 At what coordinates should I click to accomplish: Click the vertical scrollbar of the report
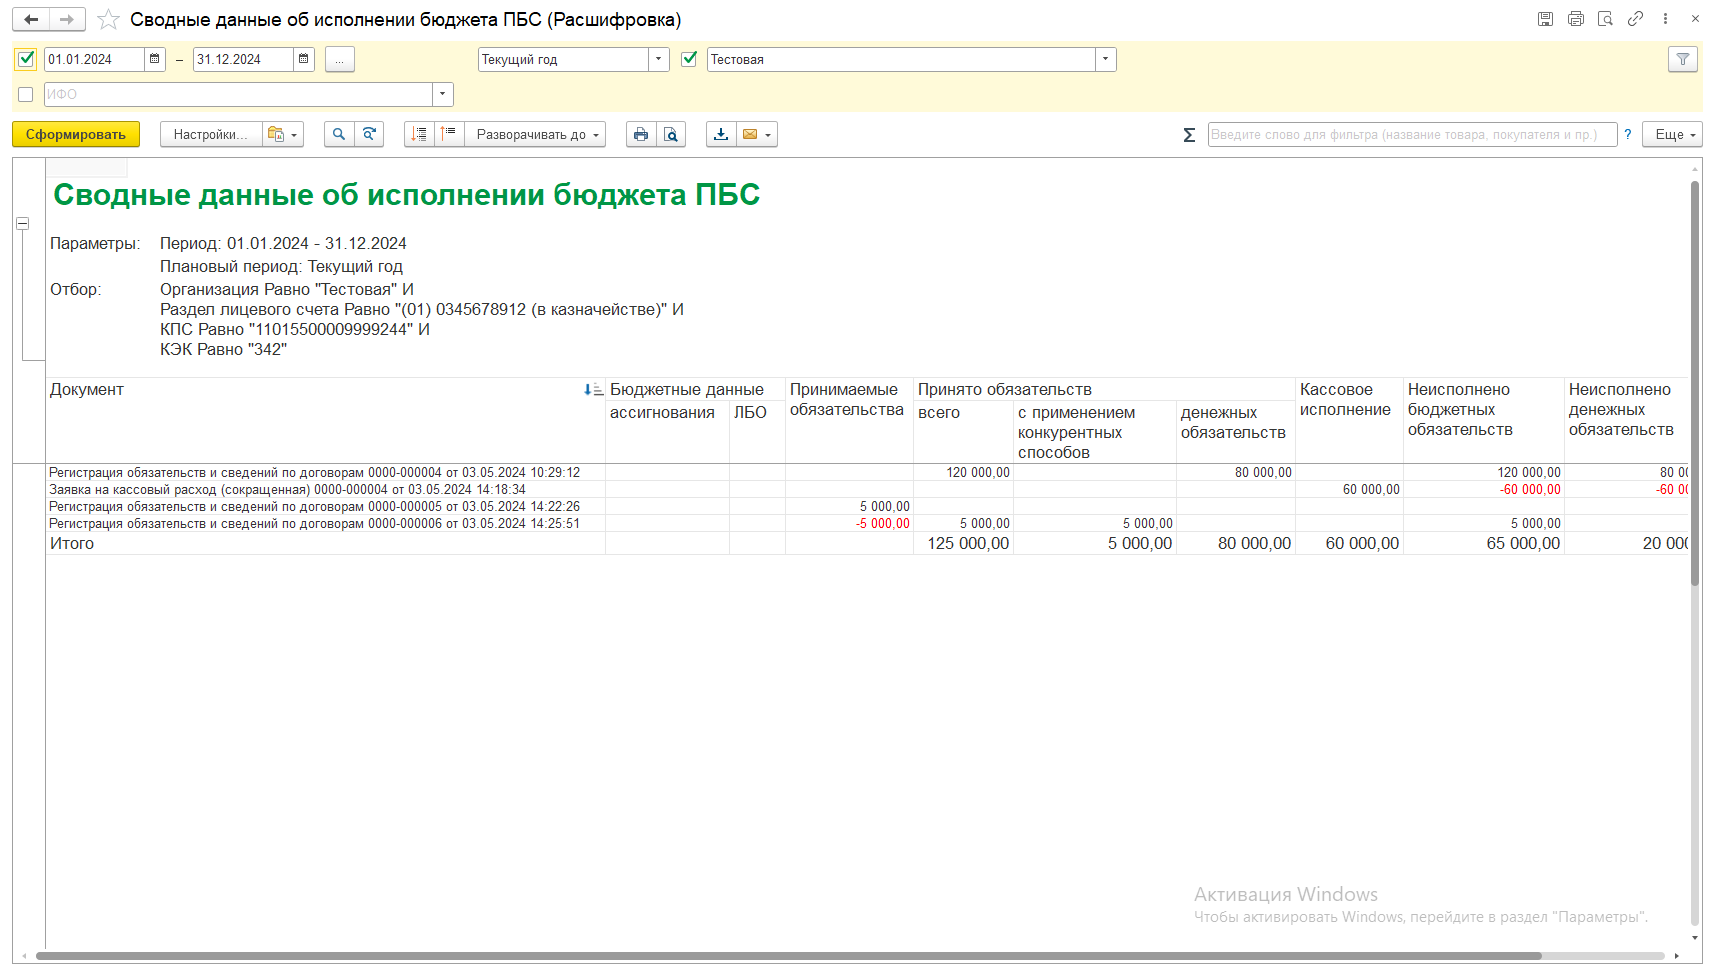point(1695,383)
